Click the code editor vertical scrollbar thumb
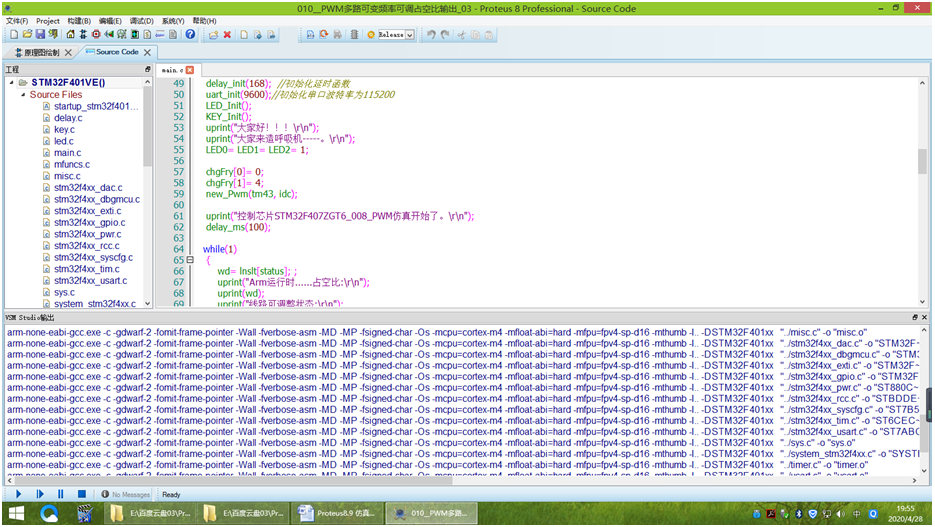935x527 pixels. [922, 161]
